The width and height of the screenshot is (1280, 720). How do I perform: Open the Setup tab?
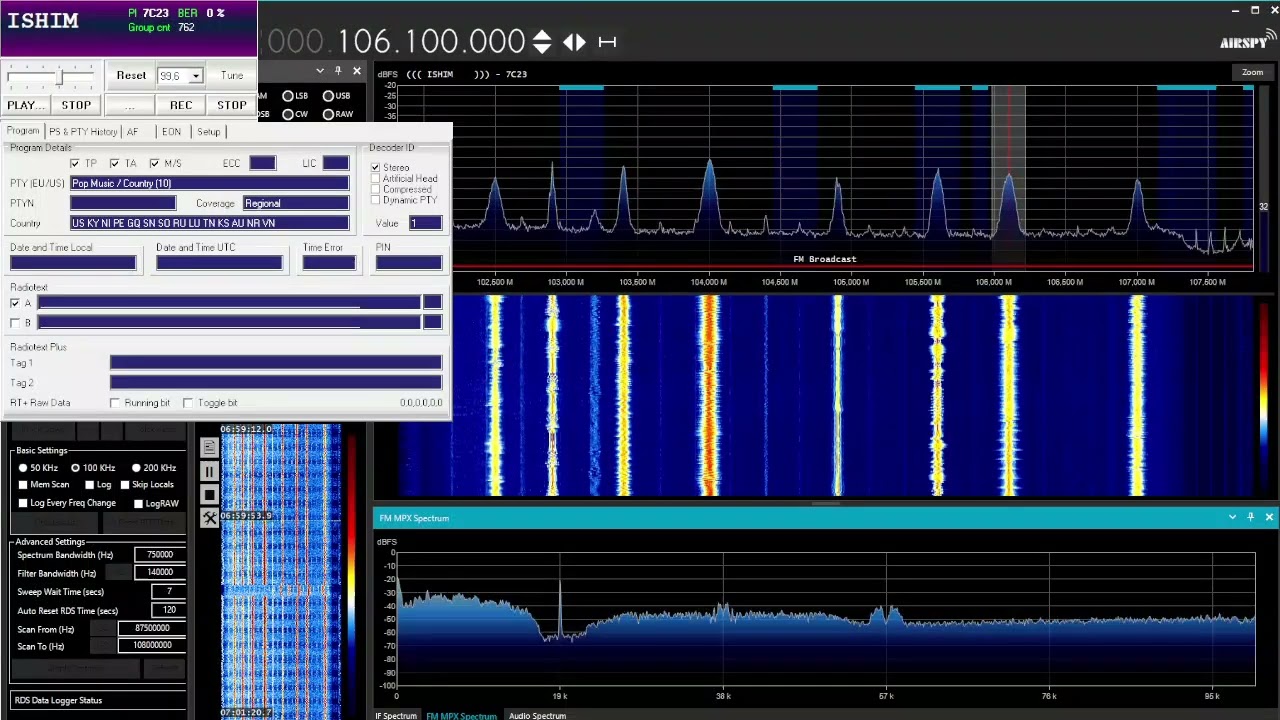point(208,132)
